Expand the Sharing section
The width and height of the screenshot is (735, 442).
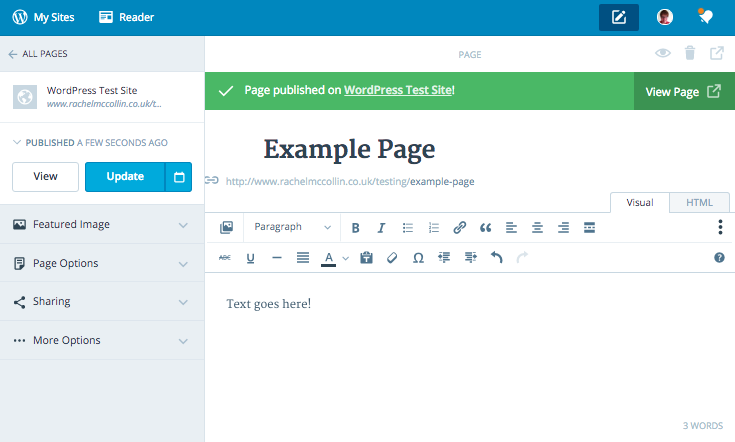[x=102, y=301]
